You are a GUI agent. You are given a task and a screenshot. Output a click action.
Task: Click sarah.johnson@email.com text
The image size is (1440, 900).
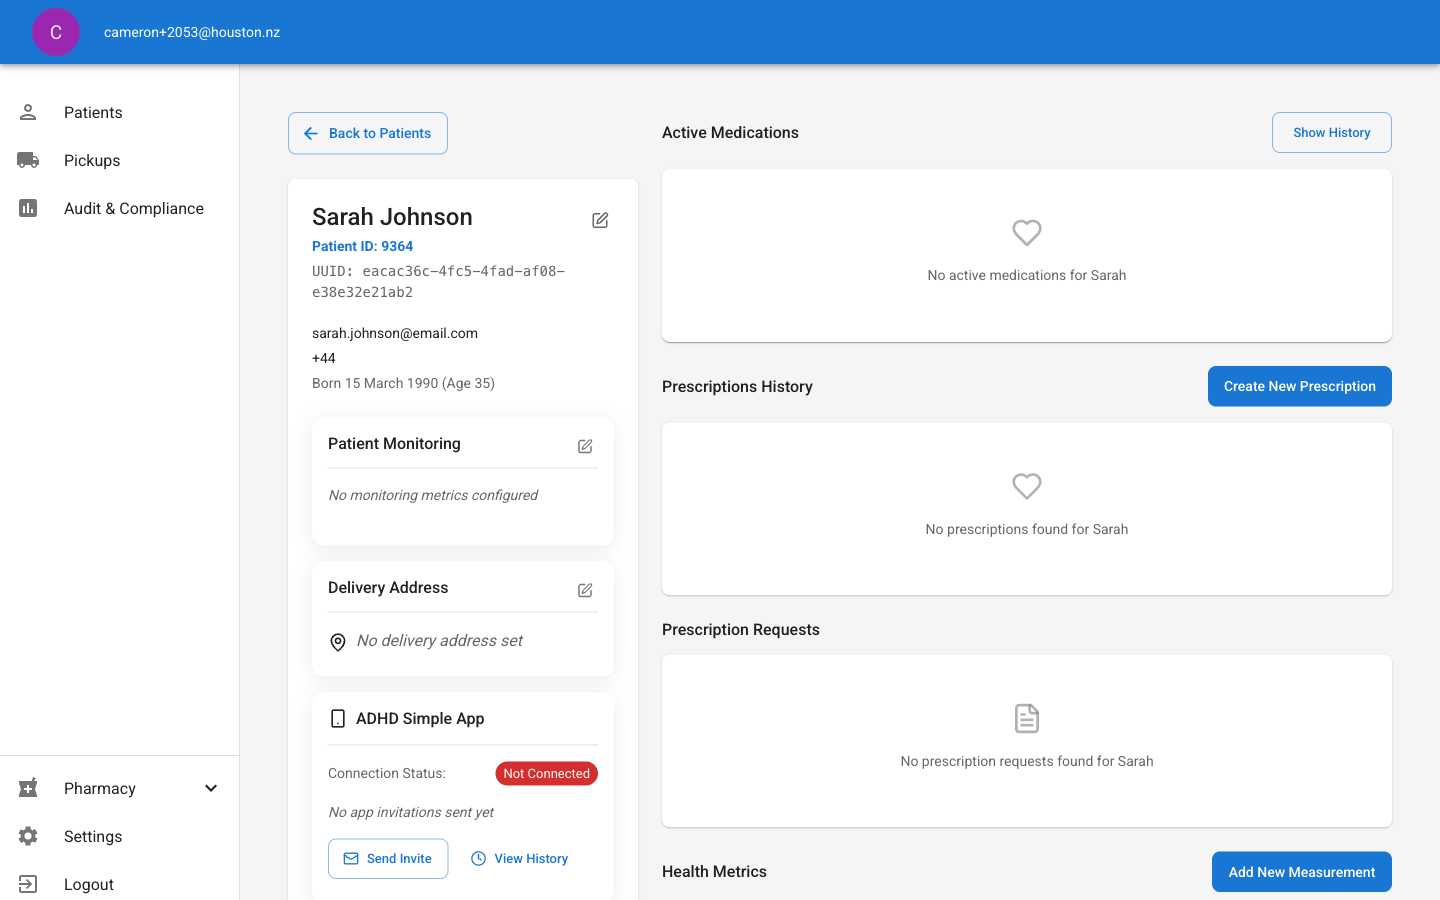click(x=395, y=333)
